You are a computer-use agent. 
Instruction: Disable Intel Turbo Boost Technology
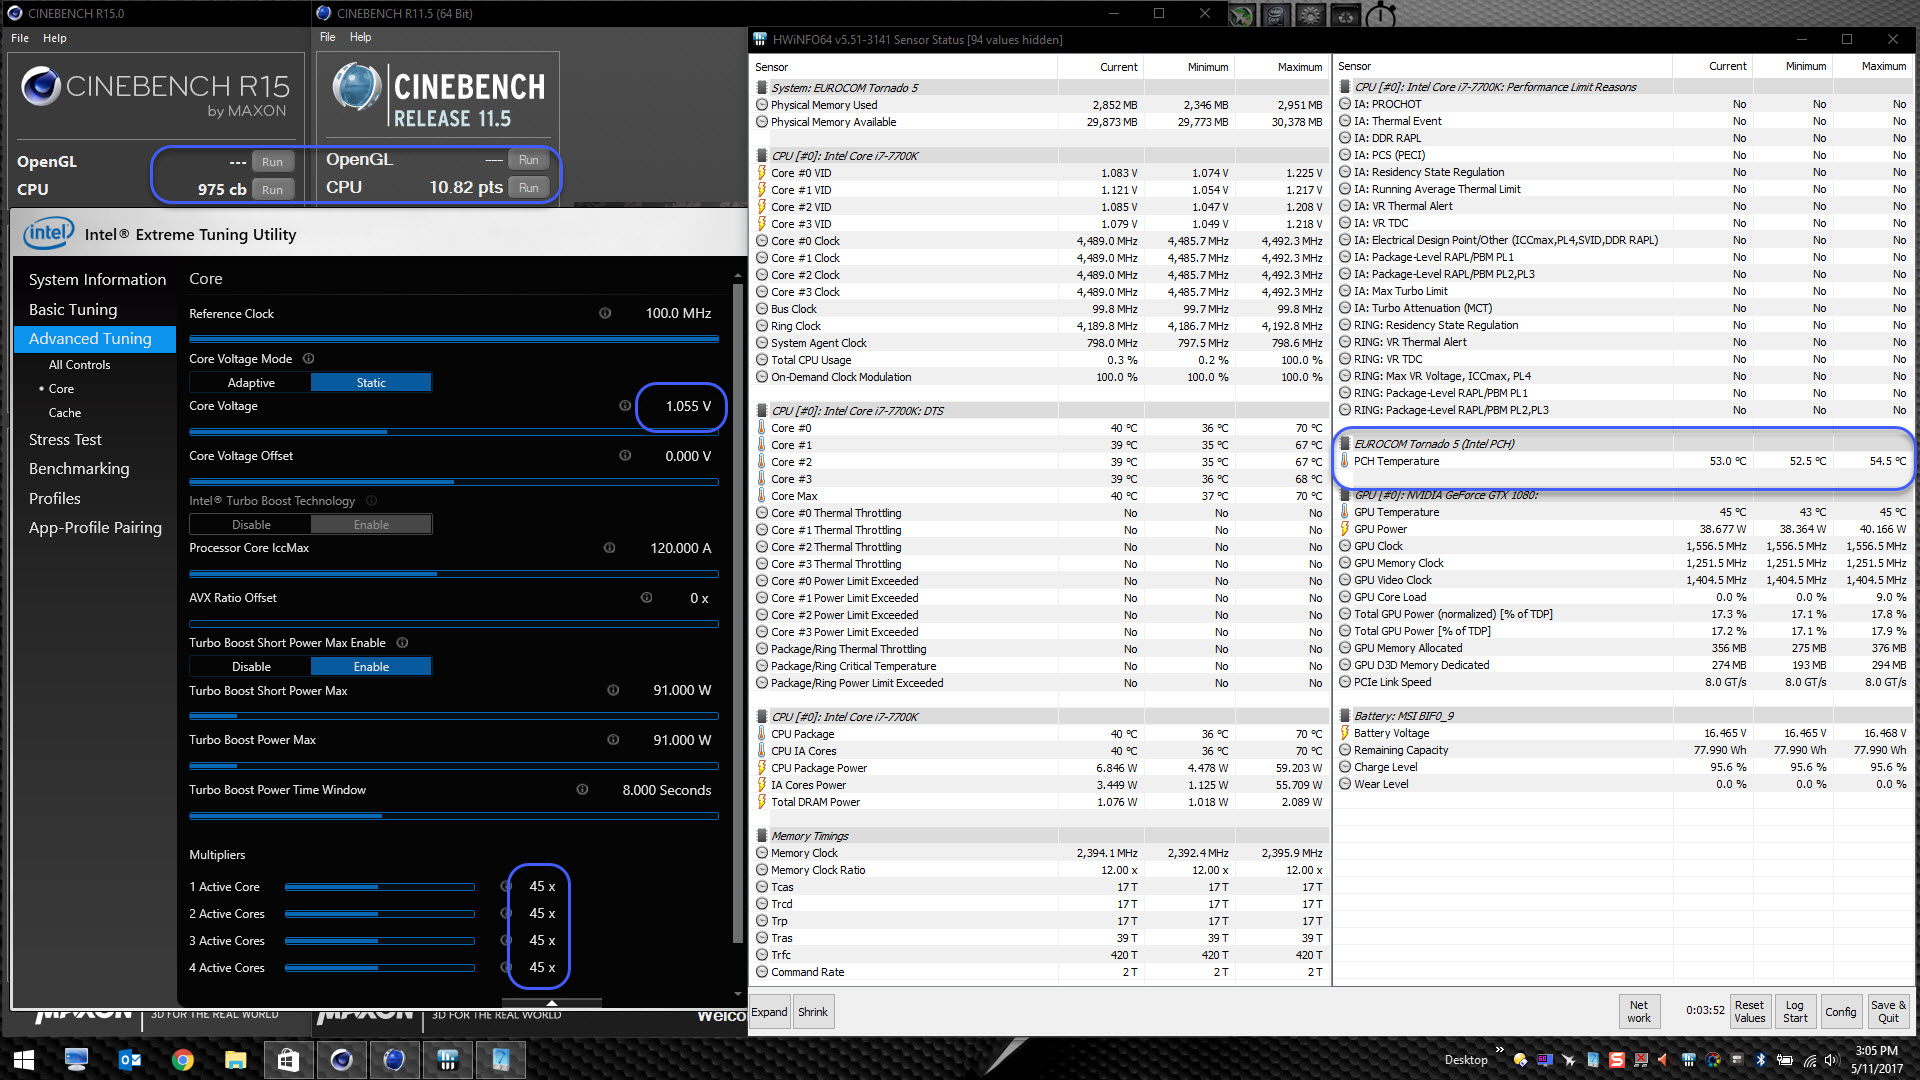point(251,525)
